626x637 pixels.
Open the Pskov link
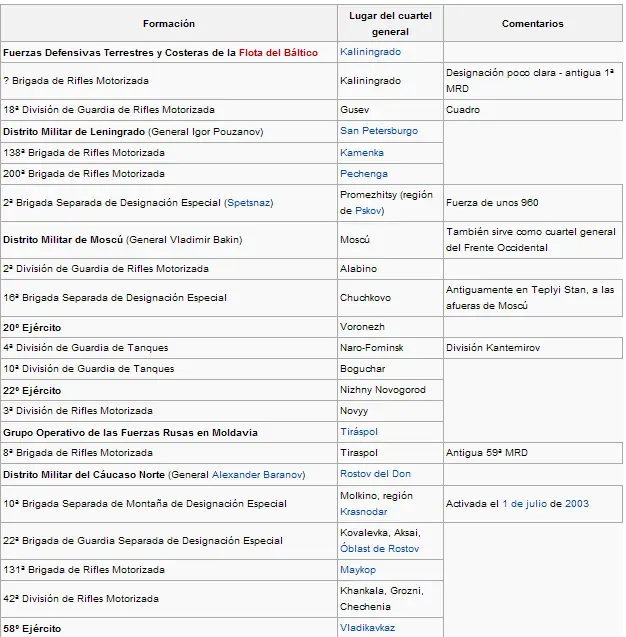click(367, 211)
